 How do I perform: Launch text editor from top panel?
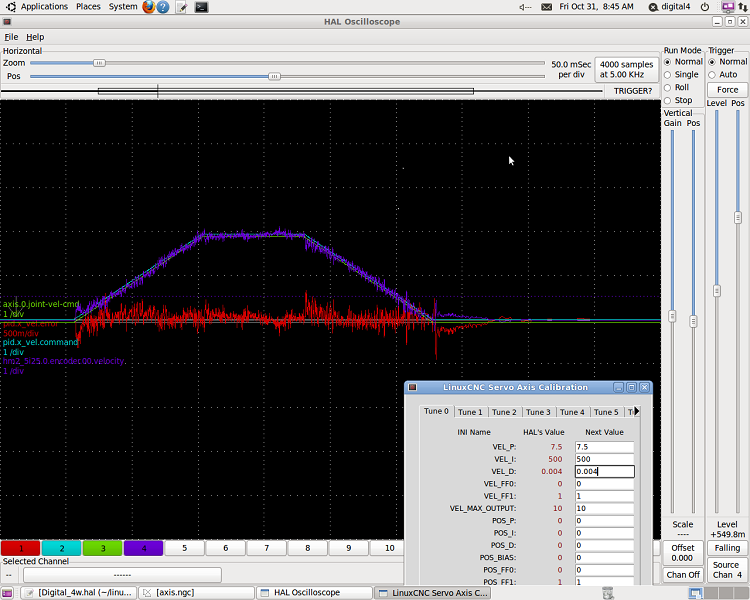181,7
